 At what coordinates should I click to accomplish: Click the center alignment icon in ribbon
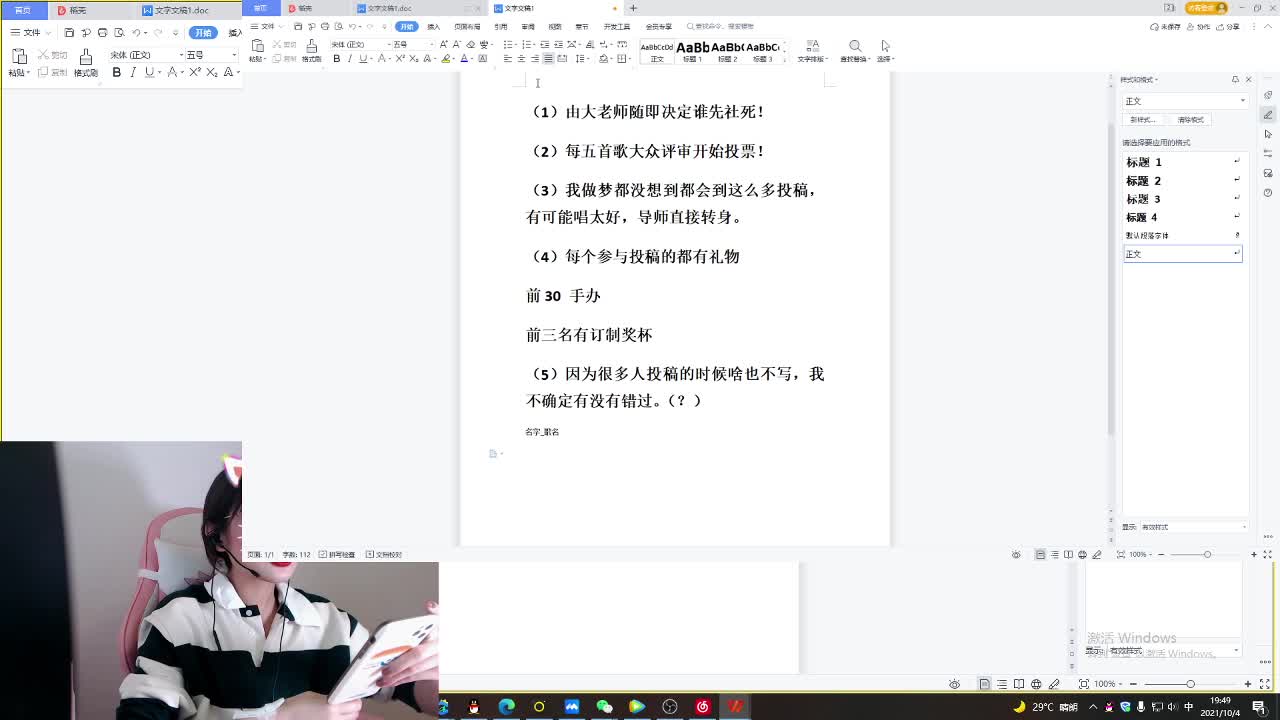coord(521,59)
